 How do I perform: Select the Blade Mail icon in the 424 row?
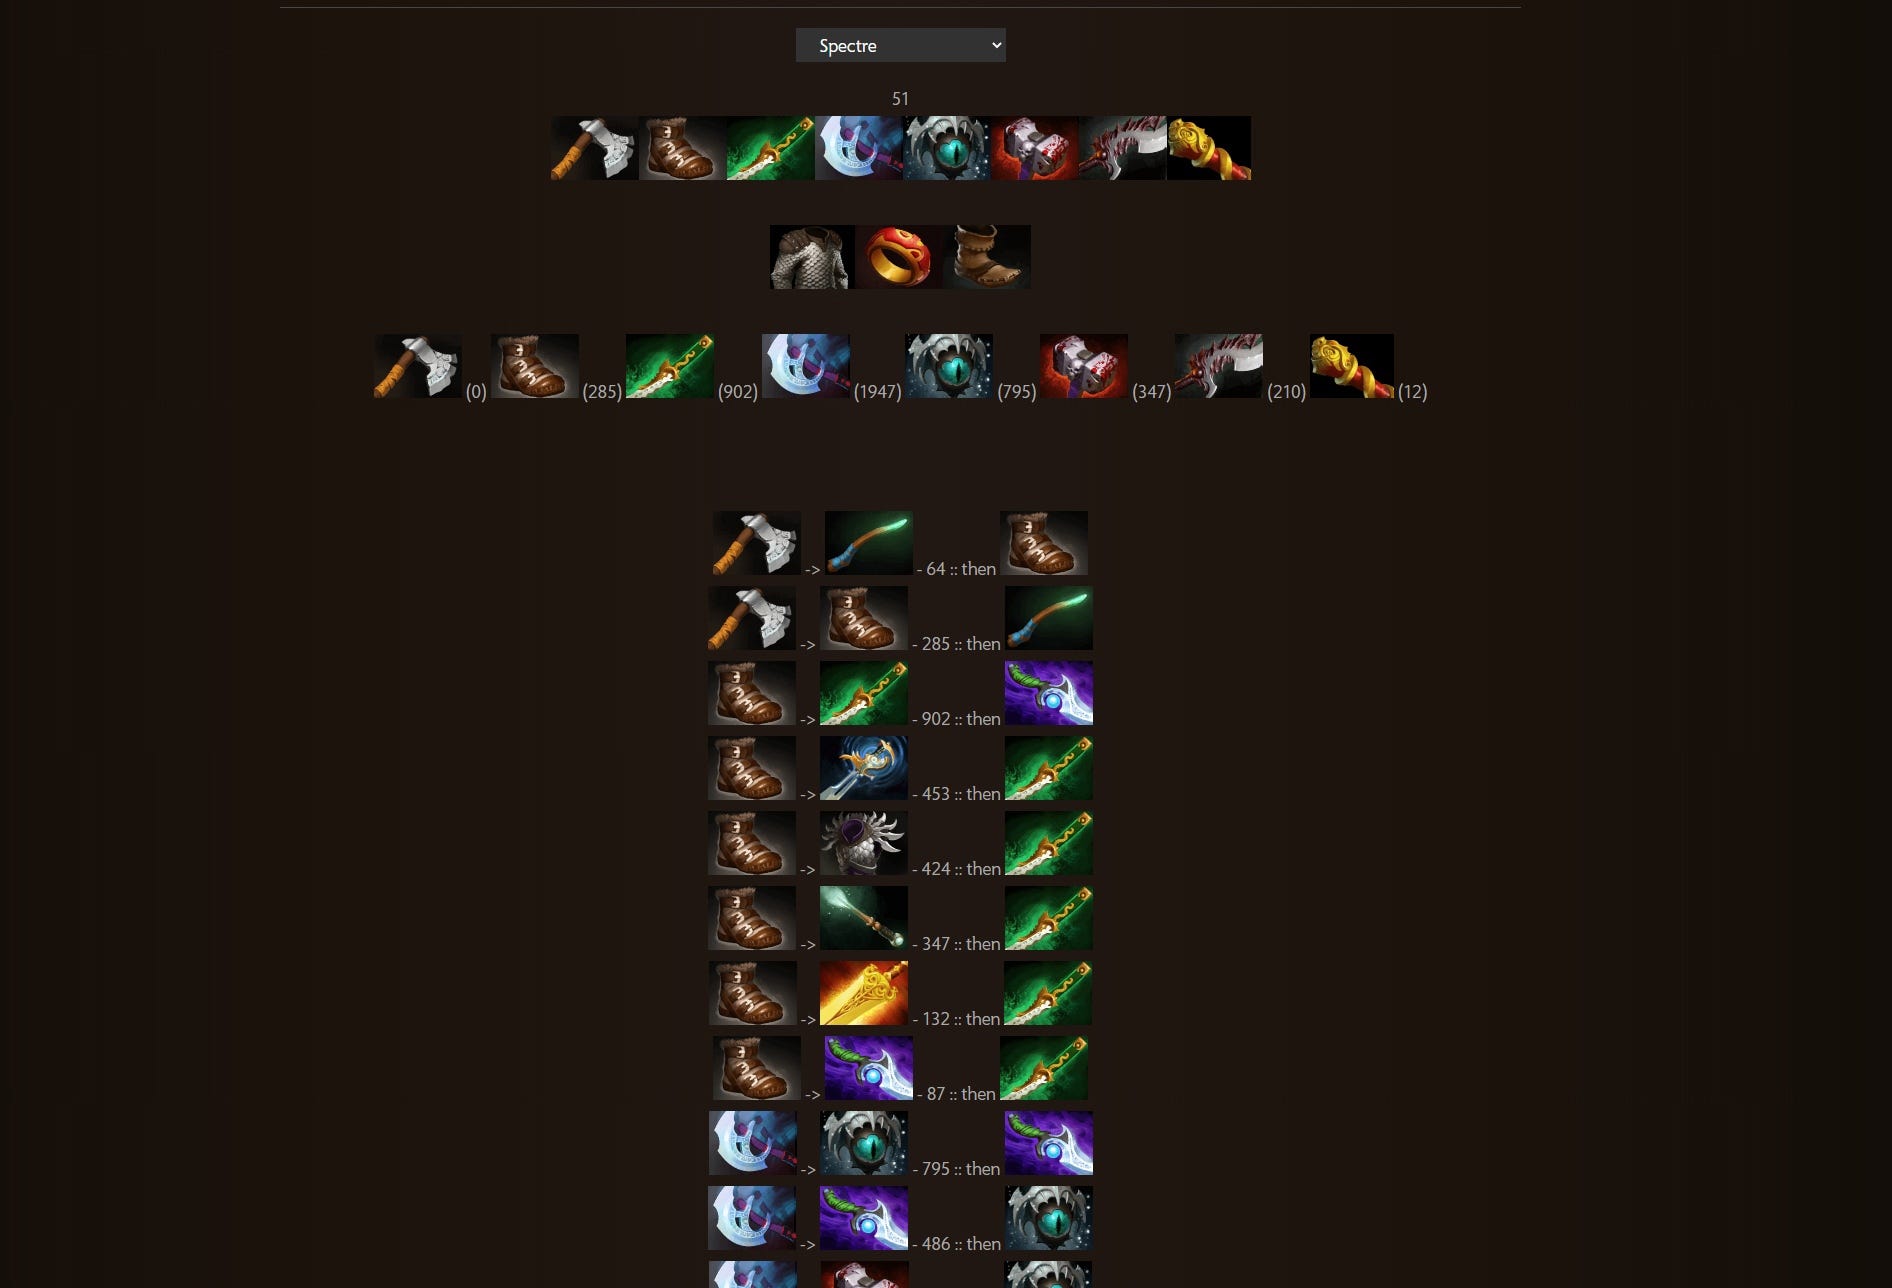864,843
